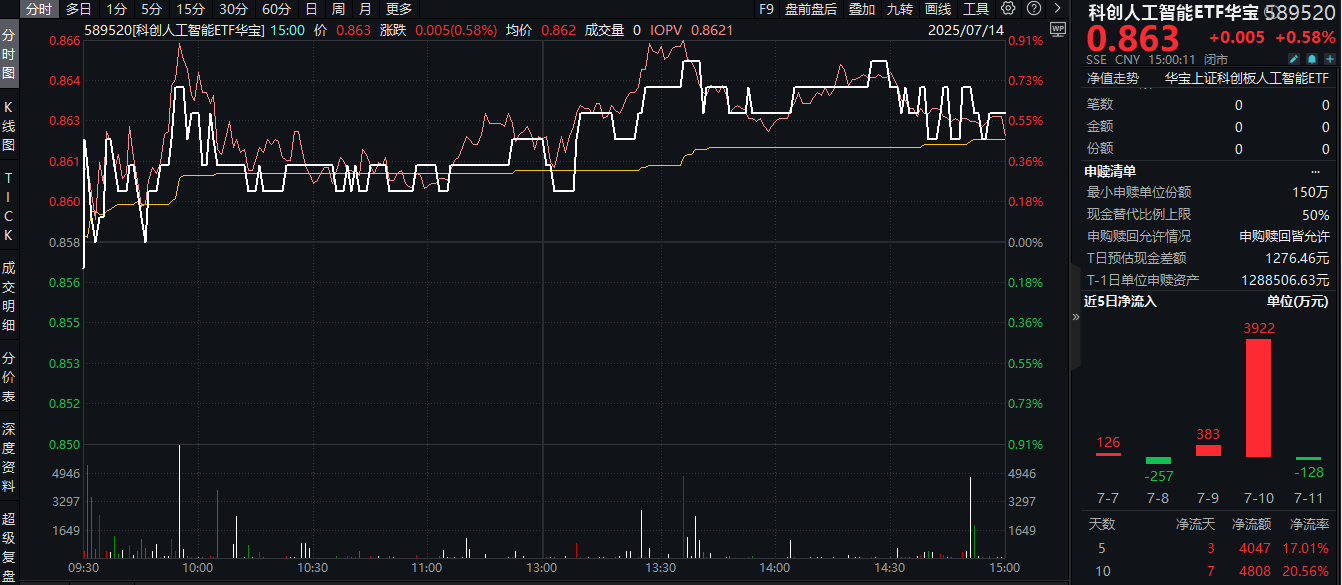Toggle 画线 drawing mode
1342x585 pixels.
(938, 8)
